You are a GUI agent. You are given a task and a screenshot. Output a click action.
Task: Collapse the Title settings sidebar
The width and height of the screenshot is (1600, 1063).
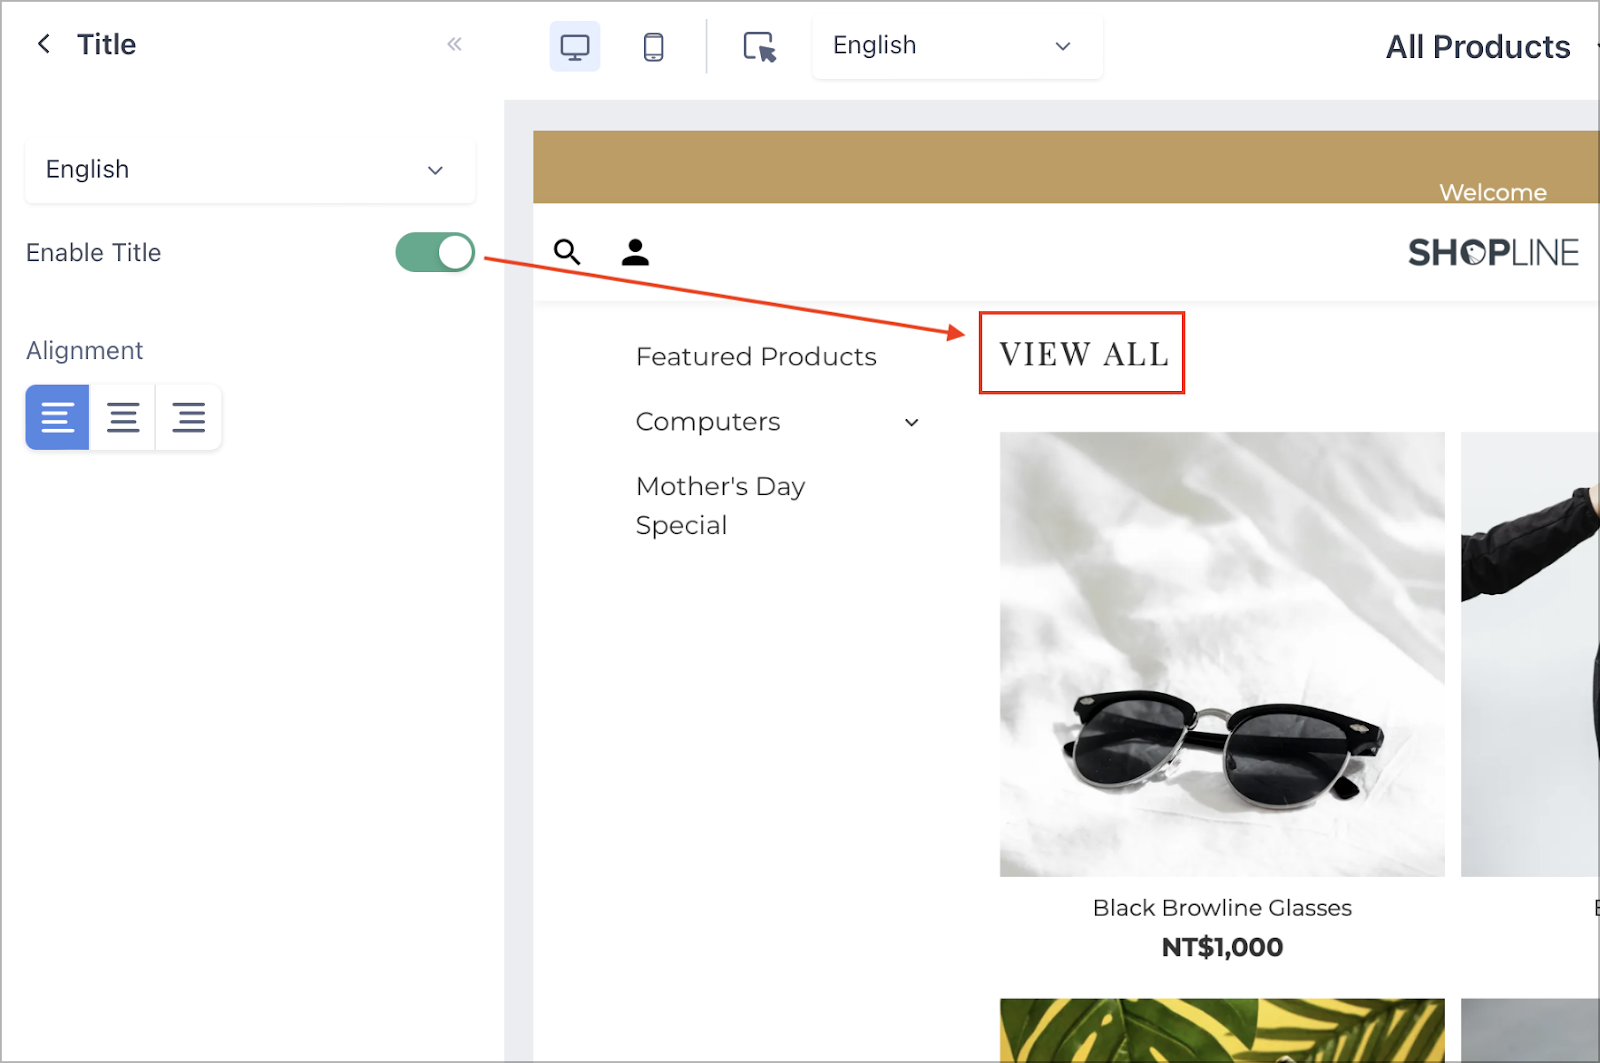(455, 43)
